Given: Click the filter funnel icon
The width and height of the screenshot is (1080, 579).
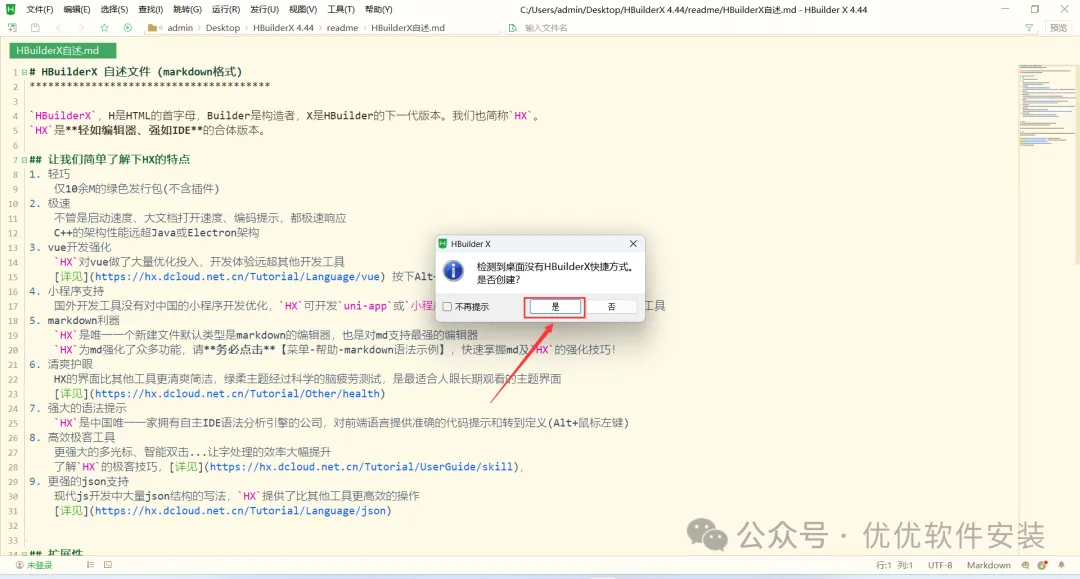Looking at the screenshot, I should [x=1029, y=28].
